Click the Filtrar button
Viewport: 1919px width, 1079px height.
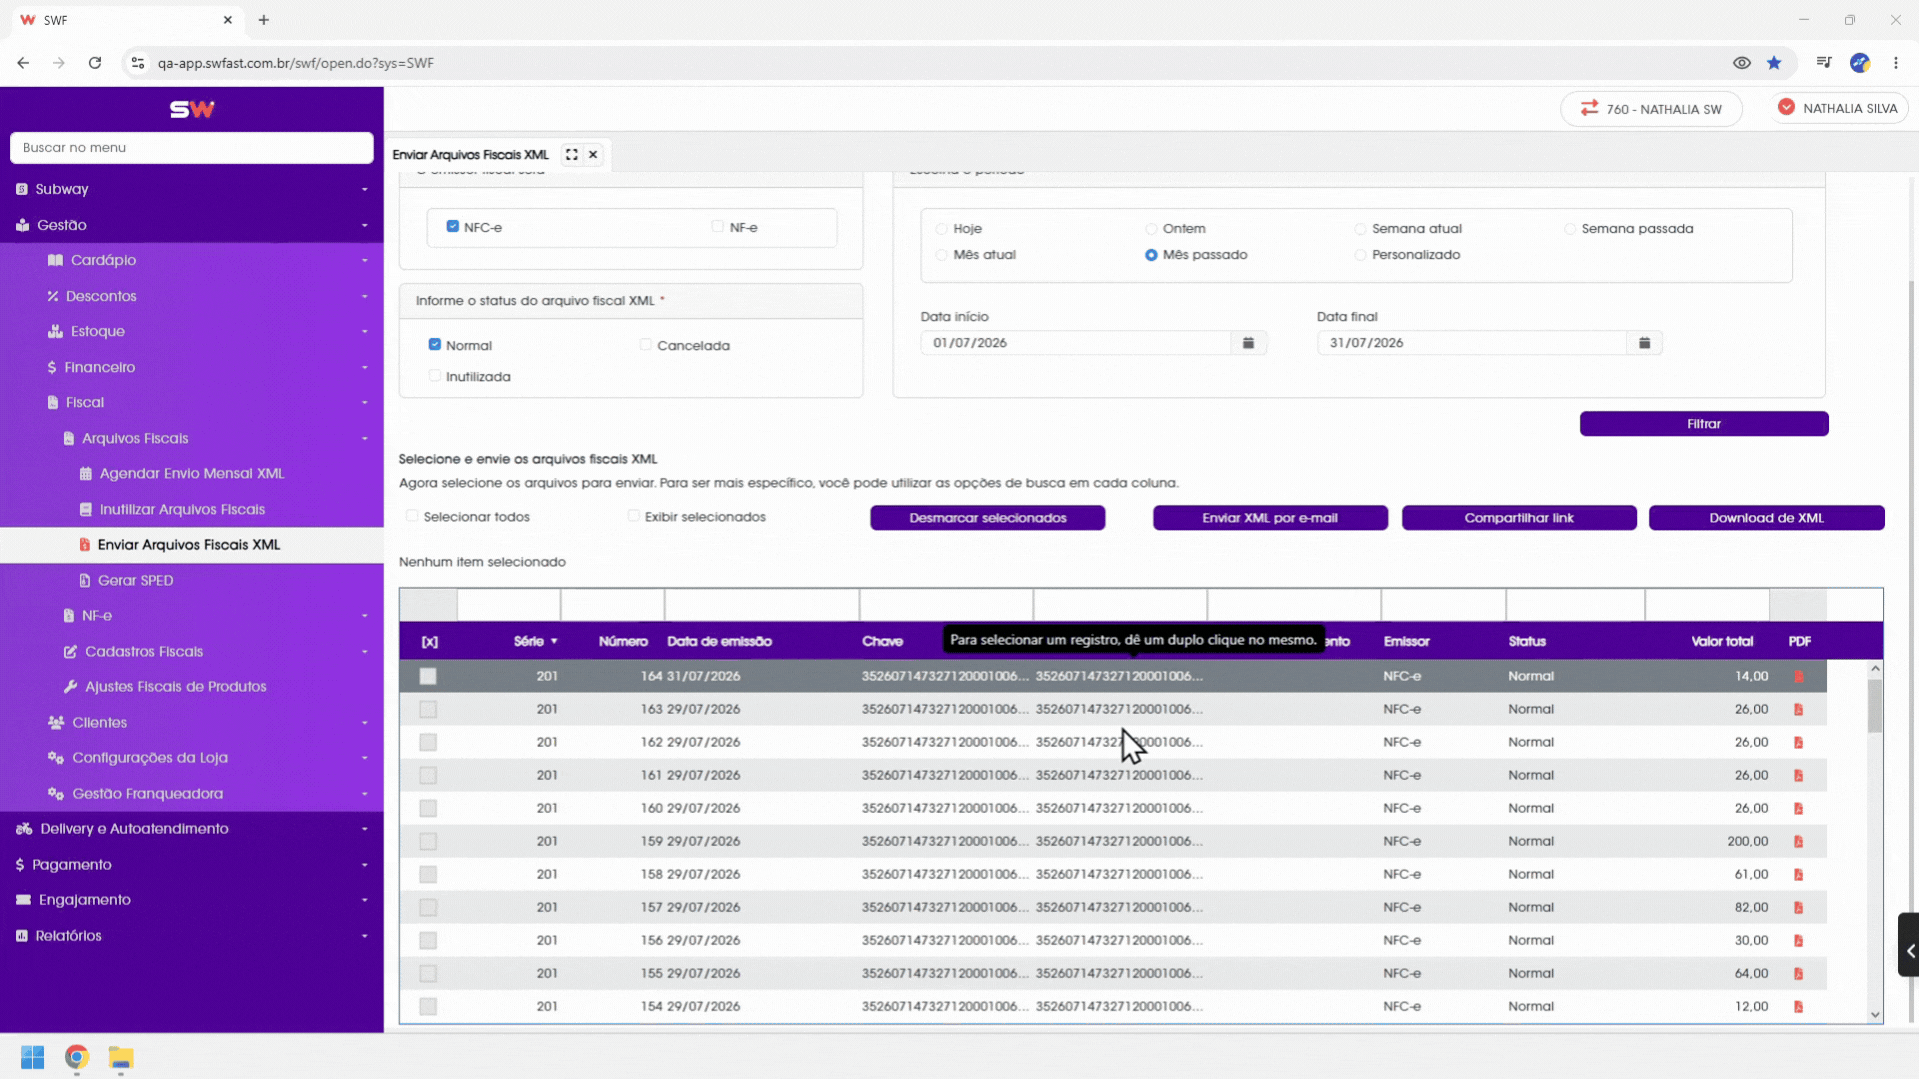1704,424
